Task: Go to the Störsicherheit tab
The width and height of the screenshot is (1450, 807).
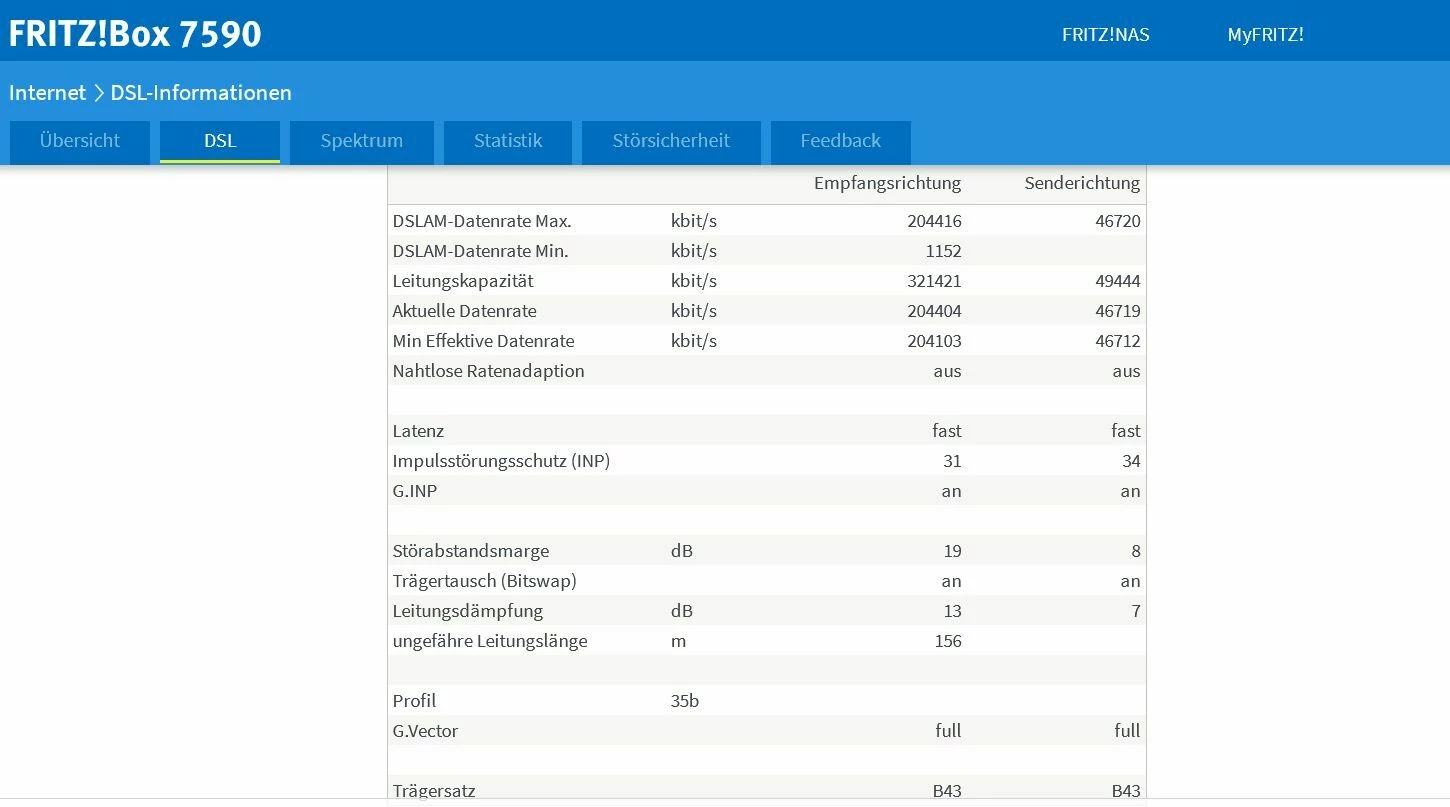Action: point(671,141)
